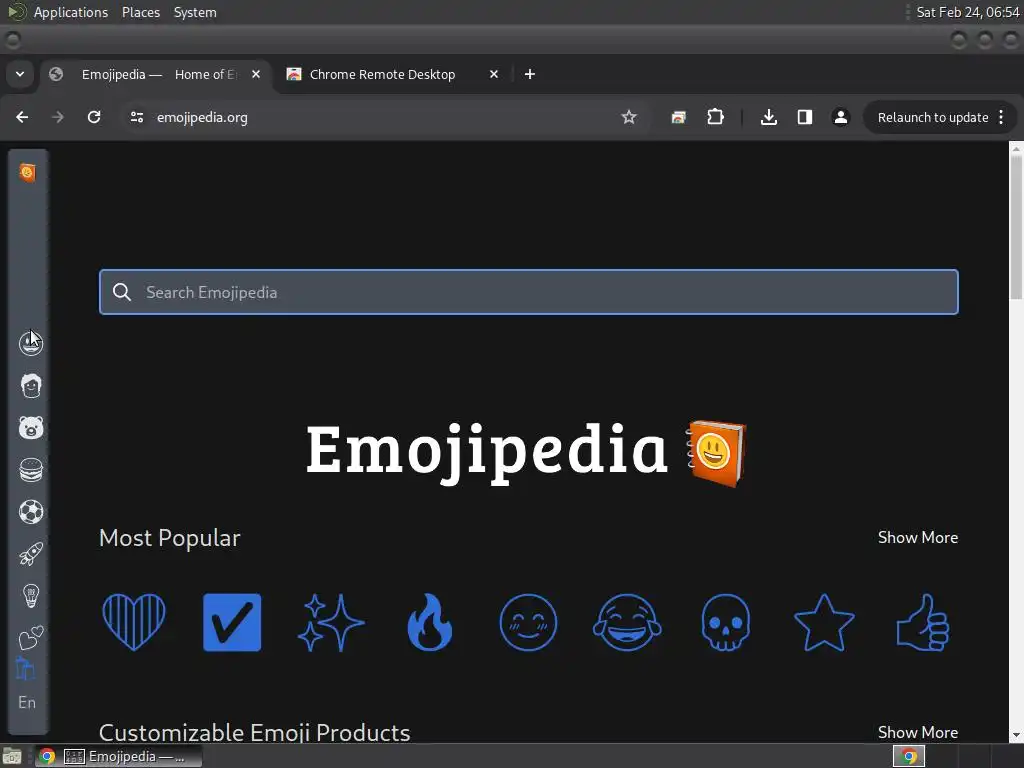Open Chrome three-dot menu
Viewport: 1024px width, 768px height.
coord(1001,118)
